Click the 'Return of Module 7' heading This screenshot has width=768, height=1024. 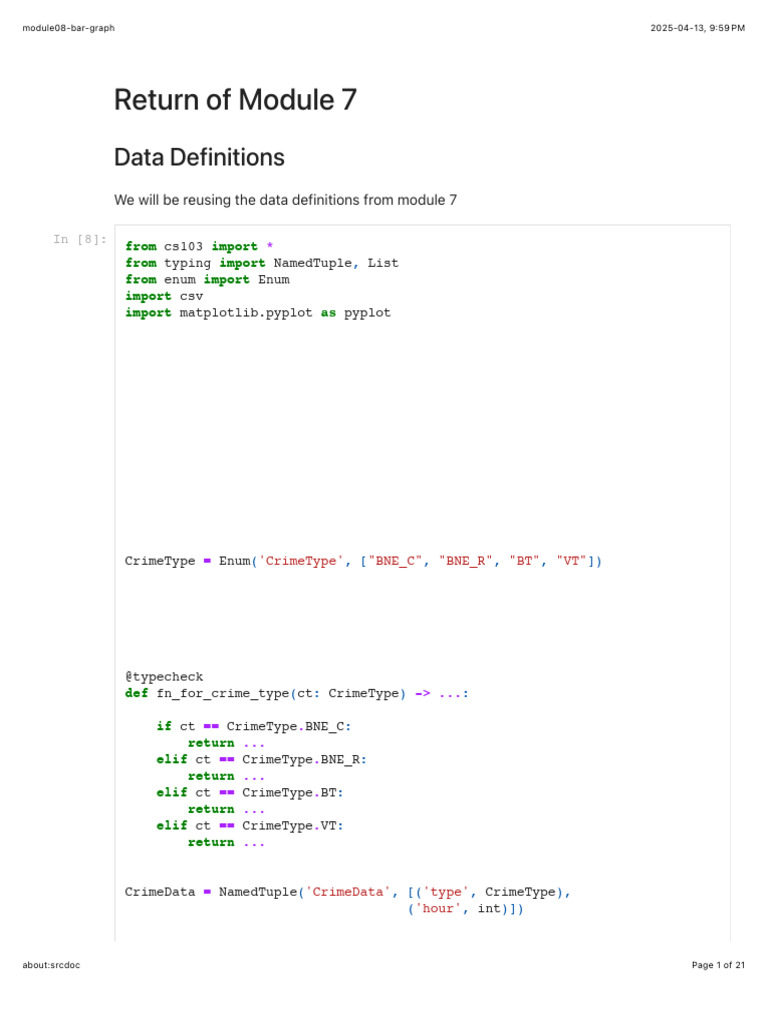pyautogui.click(x=235, y=100)
